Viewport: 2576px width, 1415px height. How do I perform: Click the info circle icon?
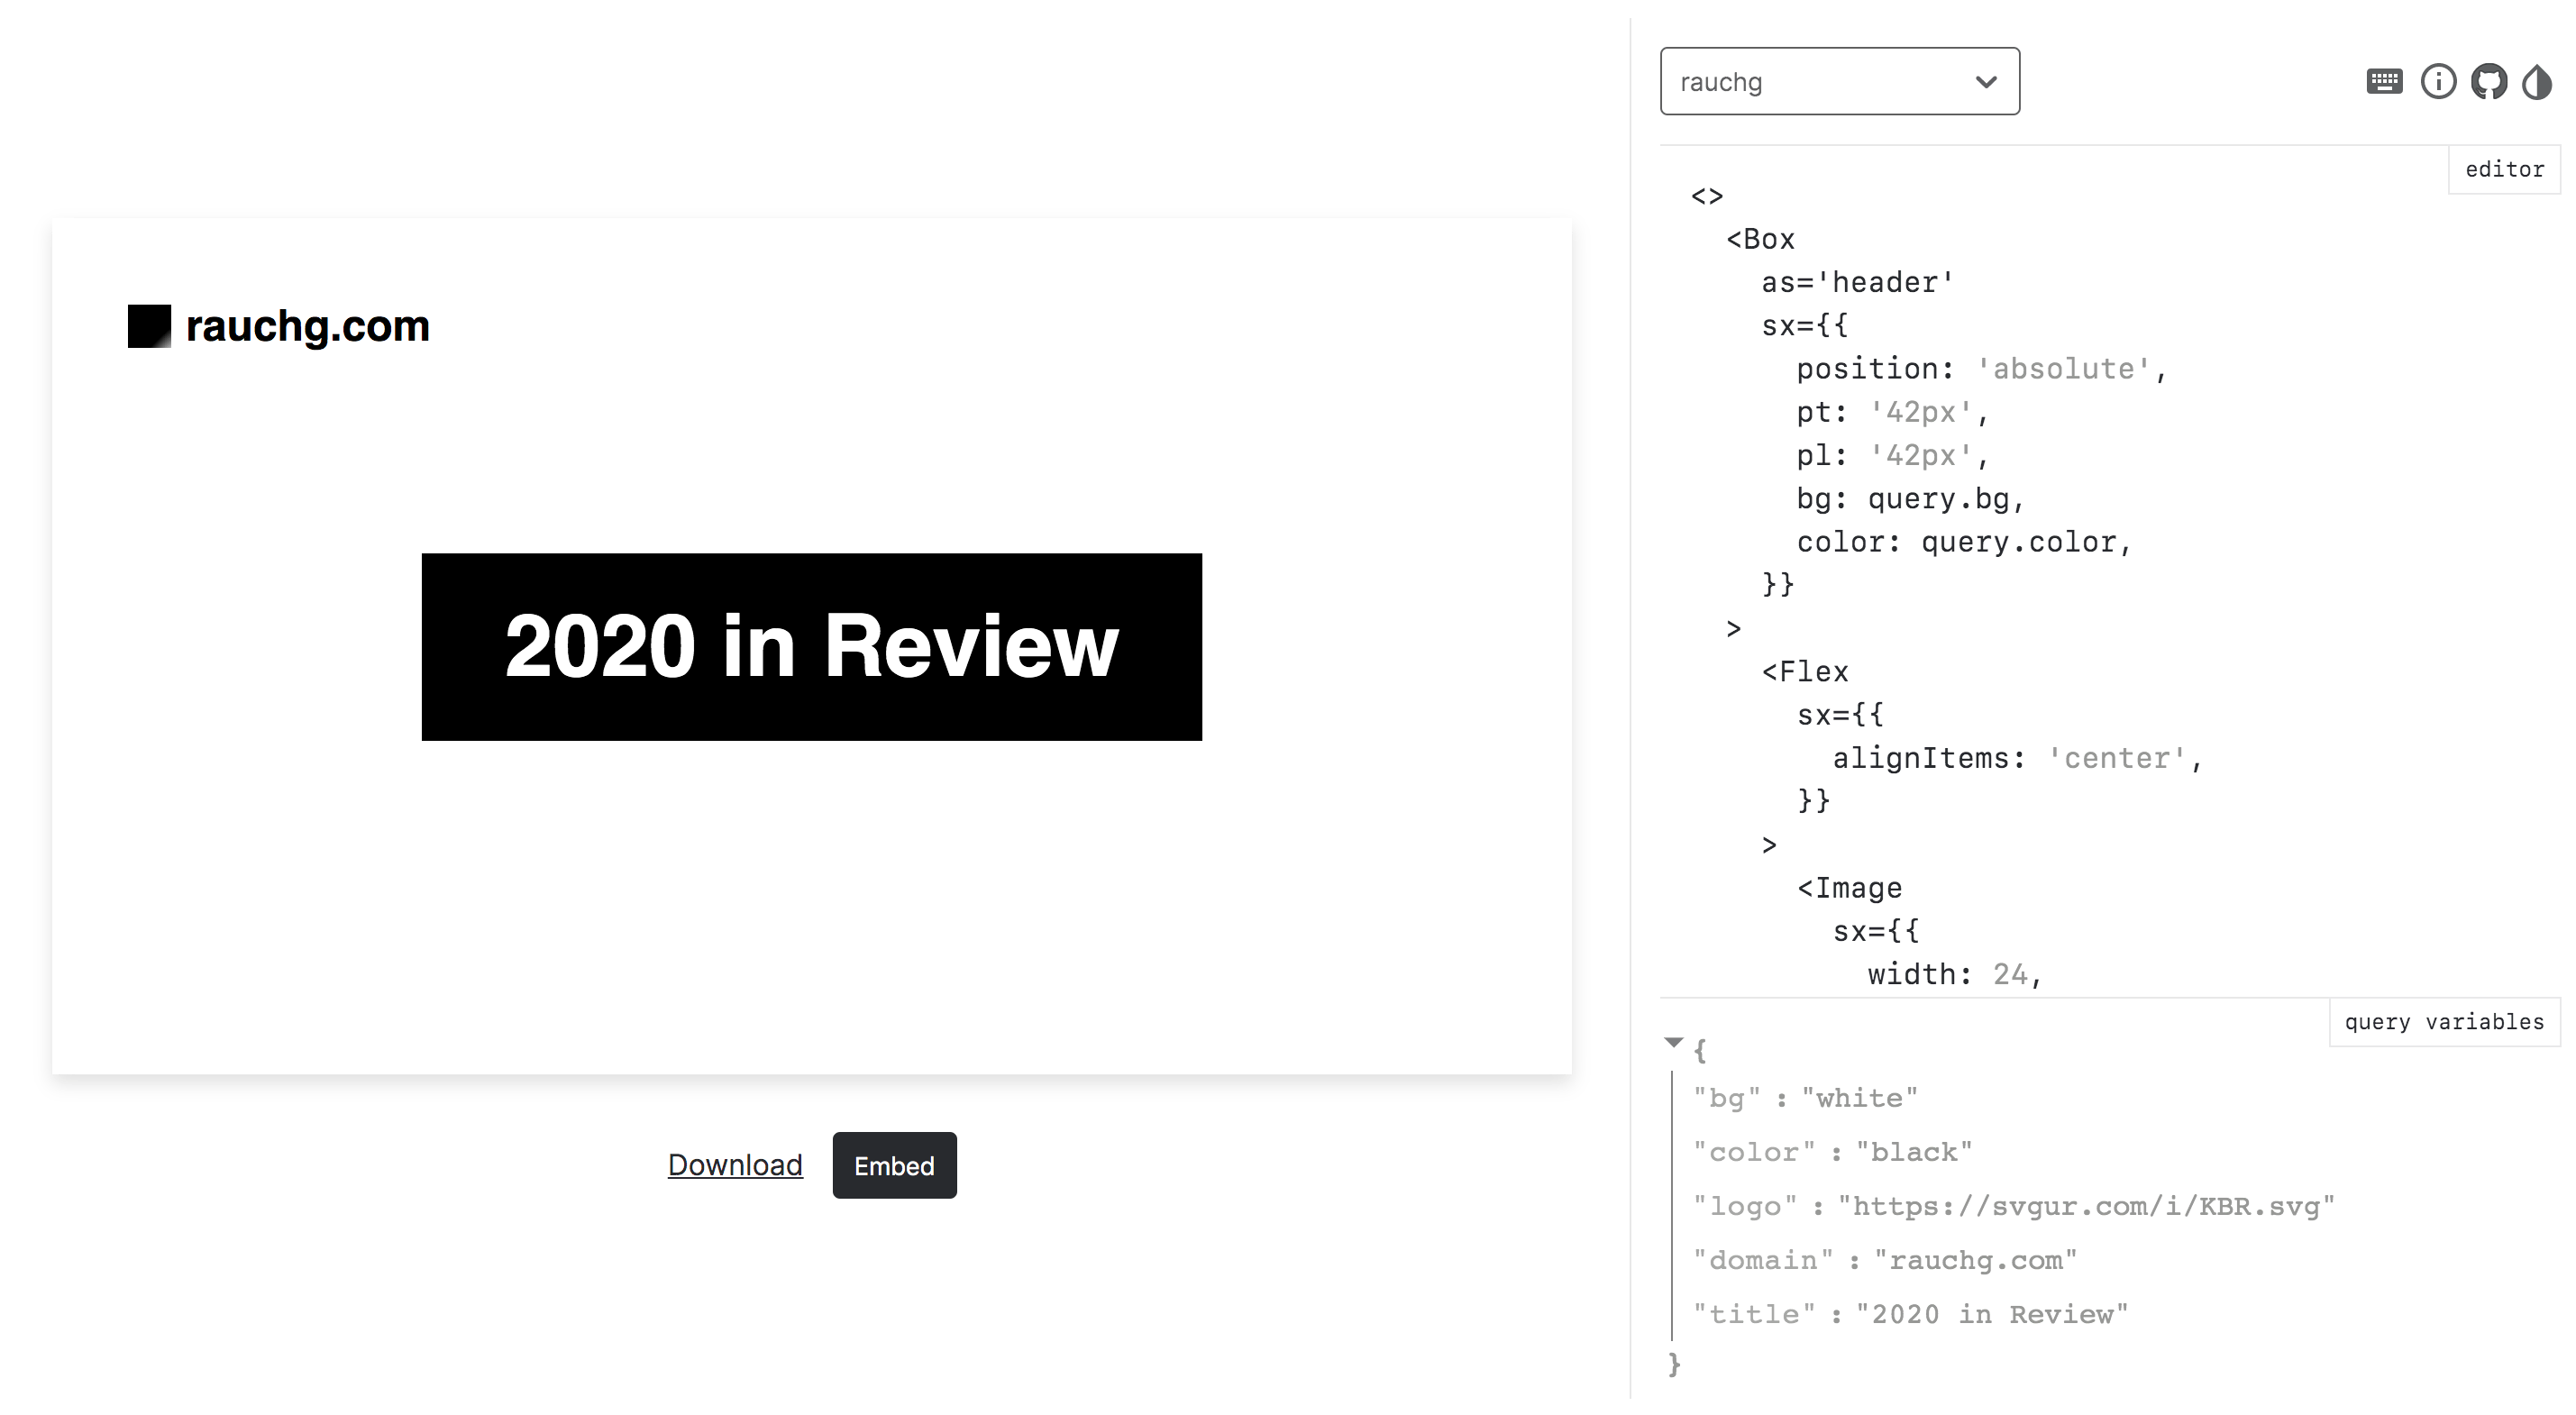(x=2438, y=81)
